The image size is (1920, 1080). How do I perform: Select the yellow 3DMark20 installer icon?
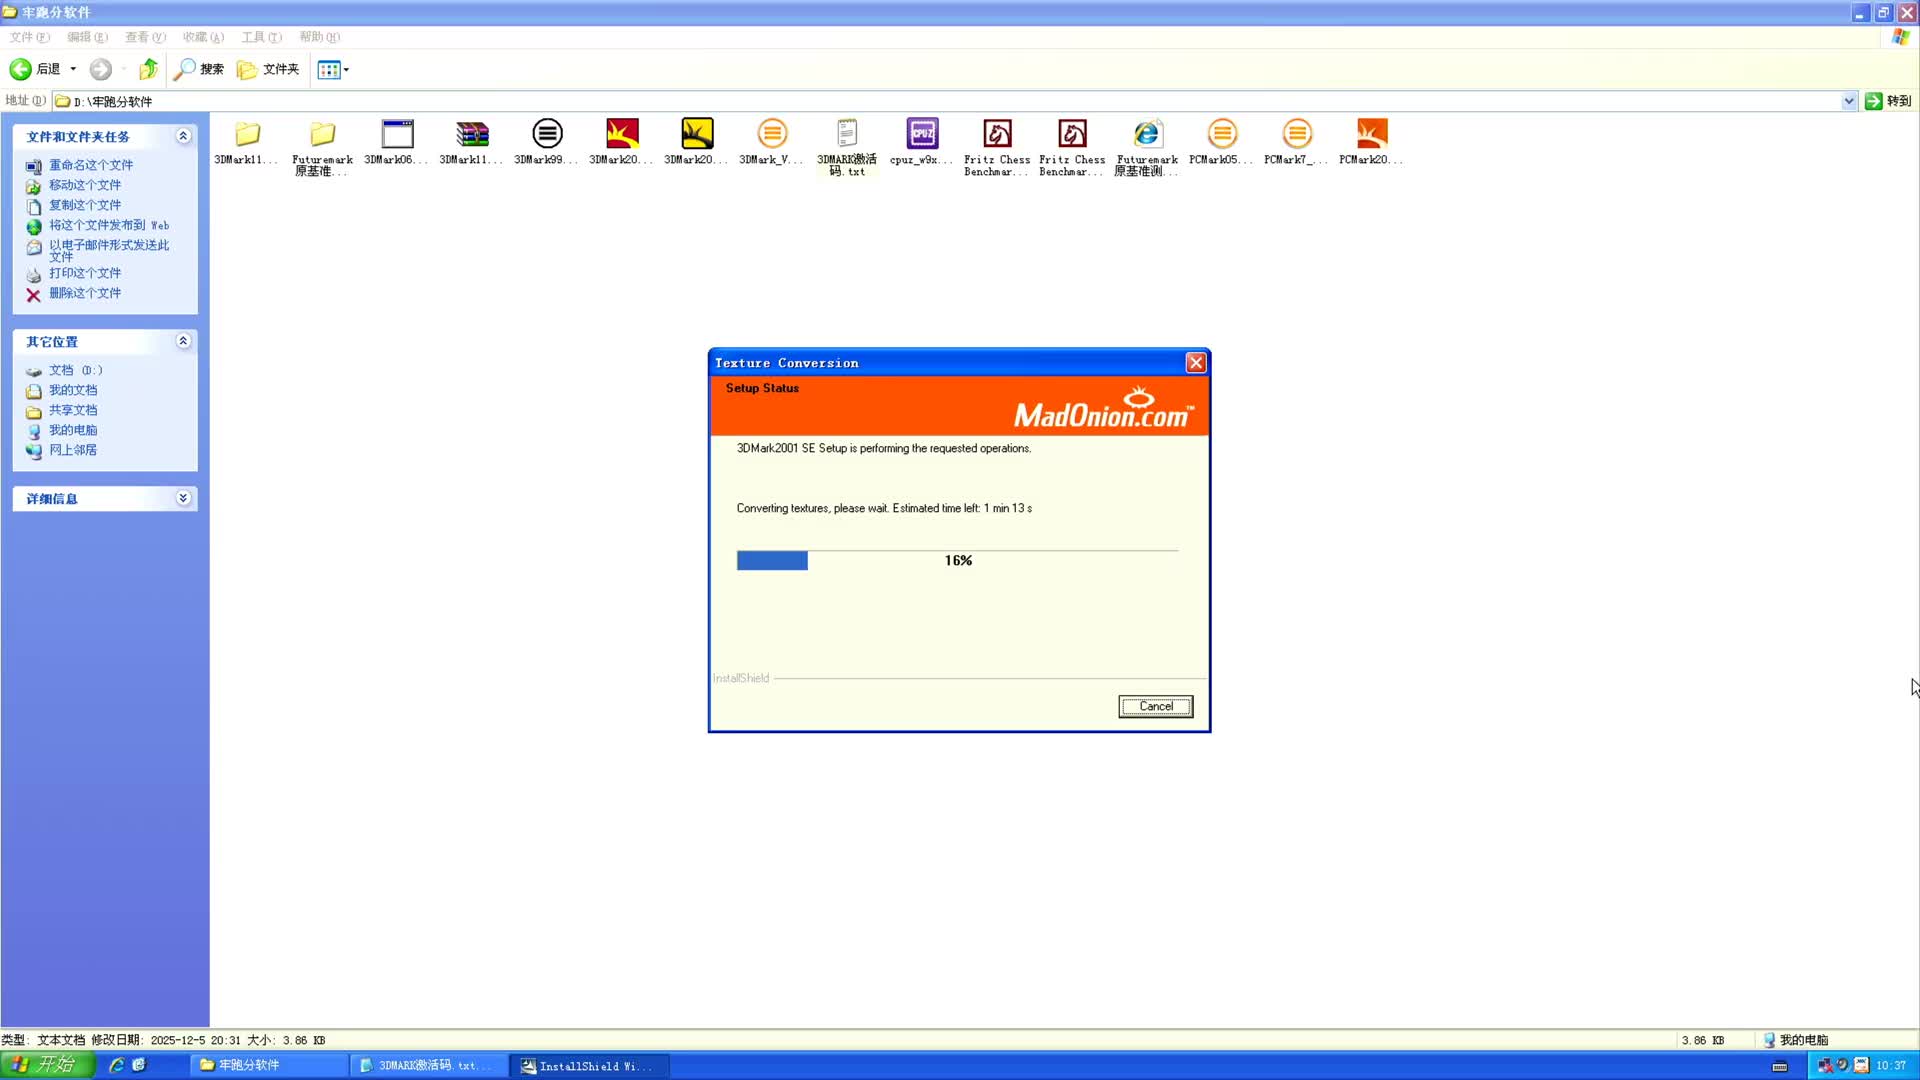[697, 134]
